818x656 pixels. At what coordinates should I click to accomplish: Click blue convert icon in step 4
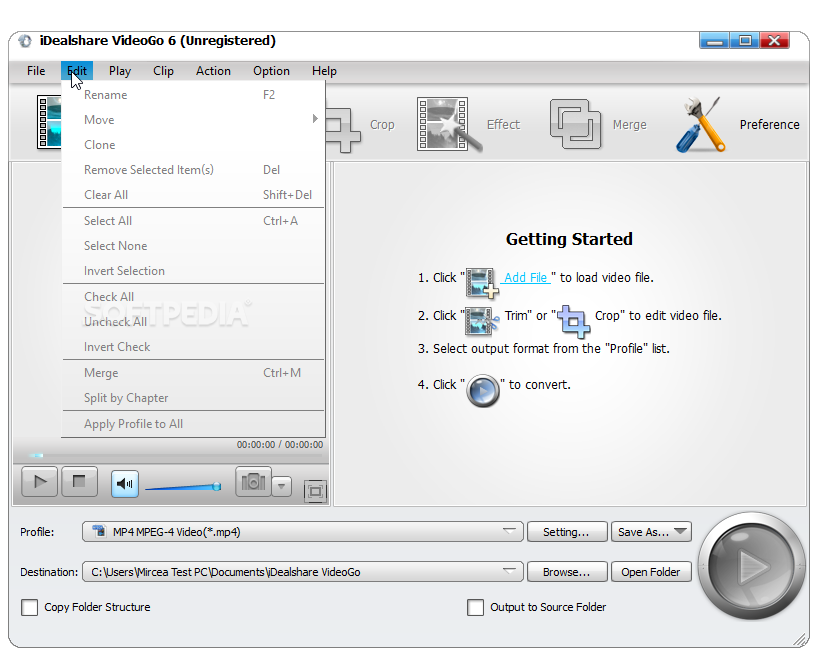(x=483, y=390)
